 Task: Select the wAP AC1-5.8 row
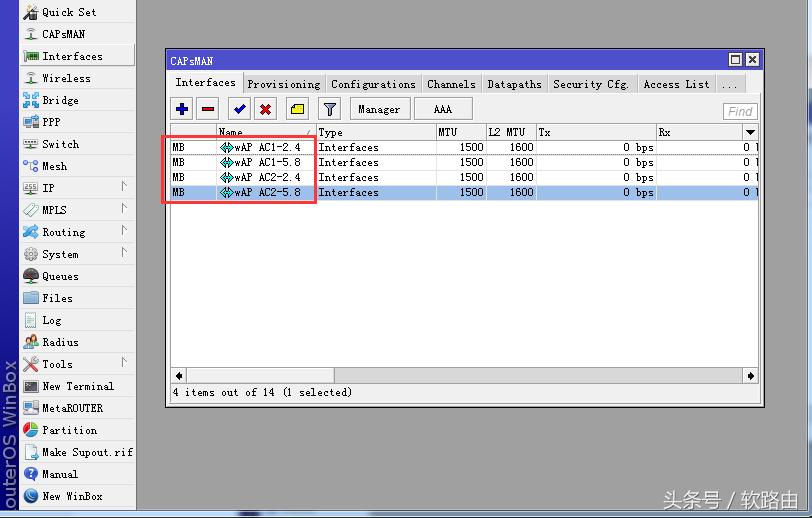click(465, 163)
